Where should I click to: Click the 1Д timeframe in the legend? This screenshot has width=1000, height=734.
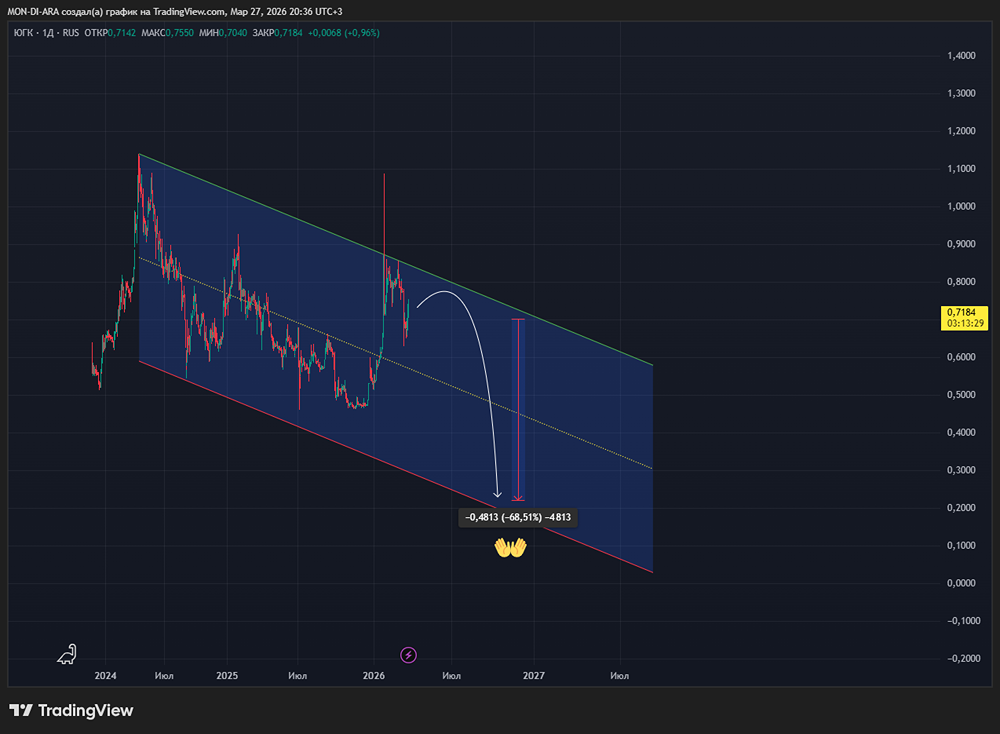(x=48, y=33)
